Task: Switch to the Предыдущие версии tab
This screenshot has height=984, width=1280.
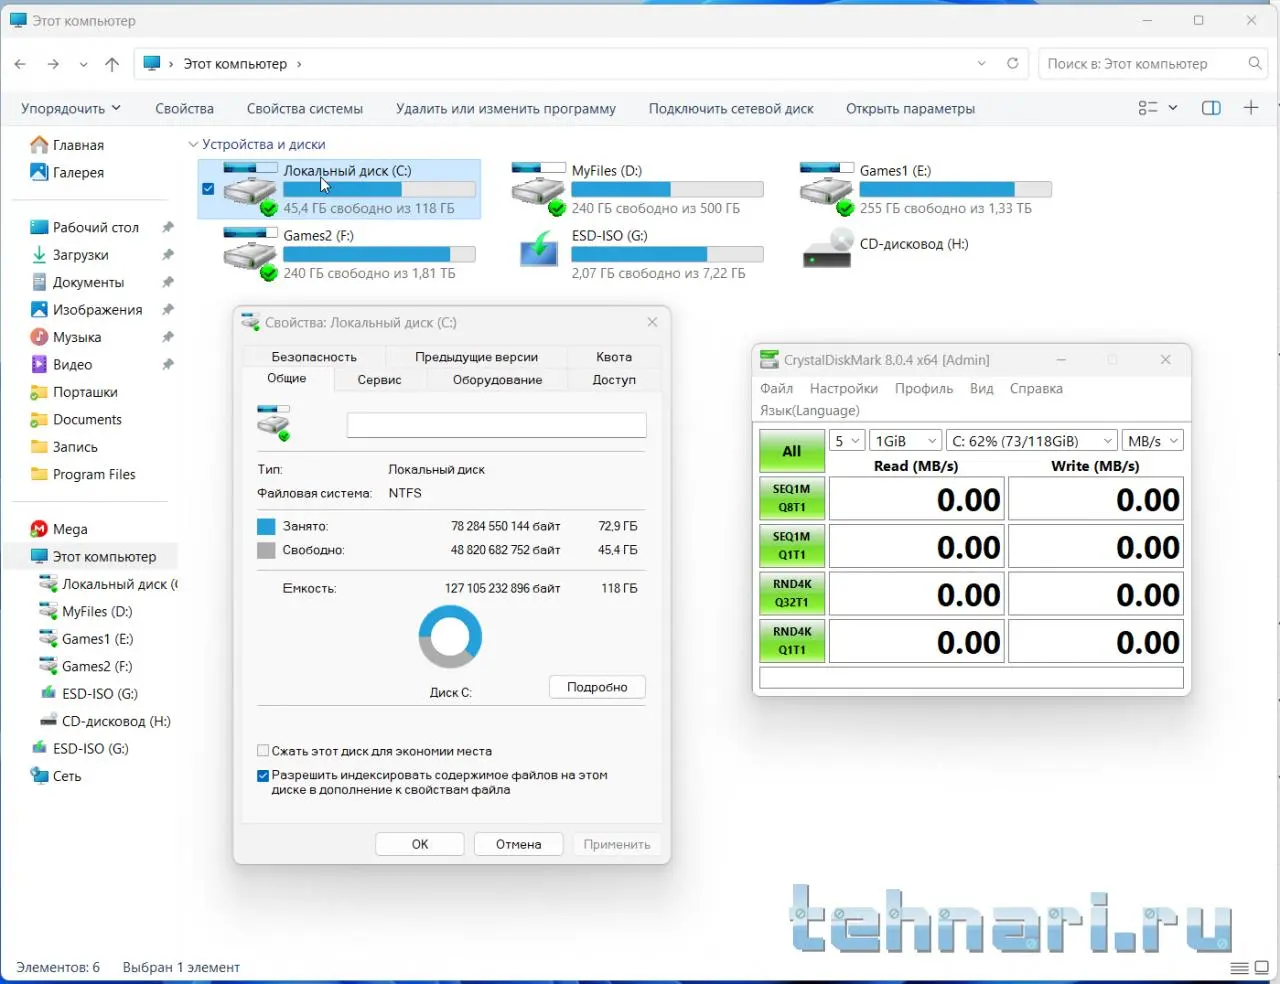Action: click(x=476, y=357)
